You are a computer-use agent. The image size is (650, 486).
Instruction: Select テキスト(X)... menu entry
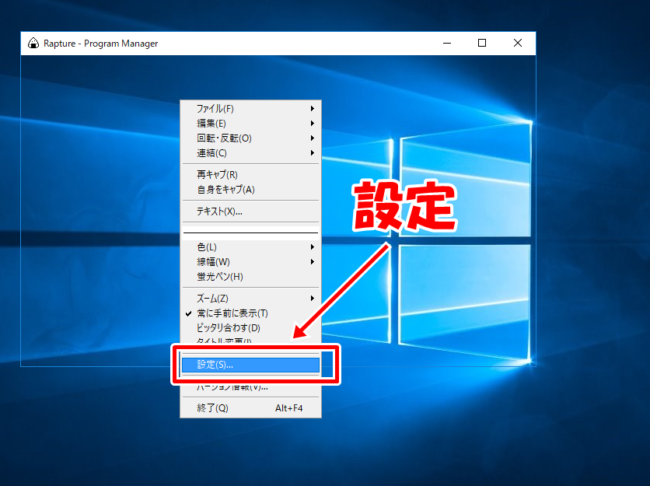(x=250, y=211)
